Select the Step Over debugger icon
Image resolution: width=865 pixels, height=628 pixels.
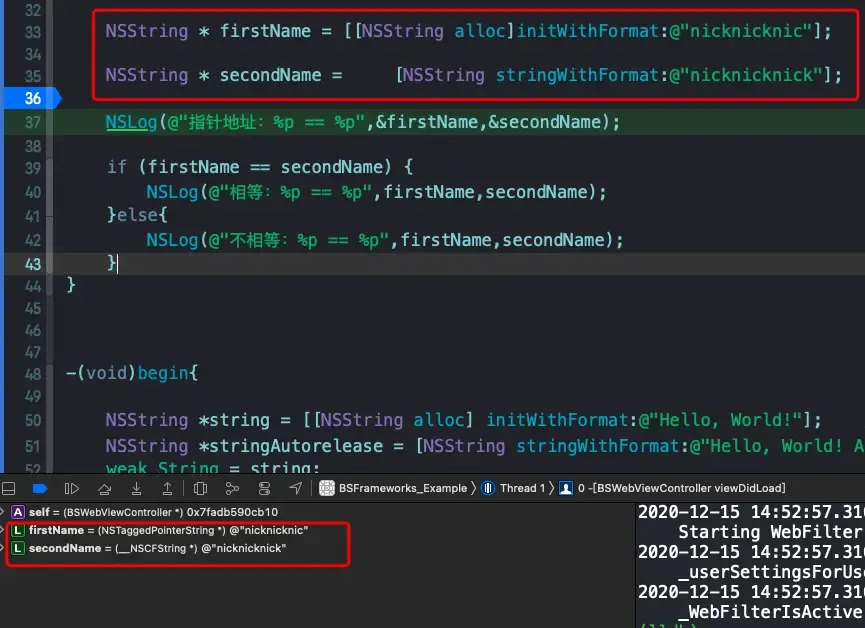pos(103,488)
